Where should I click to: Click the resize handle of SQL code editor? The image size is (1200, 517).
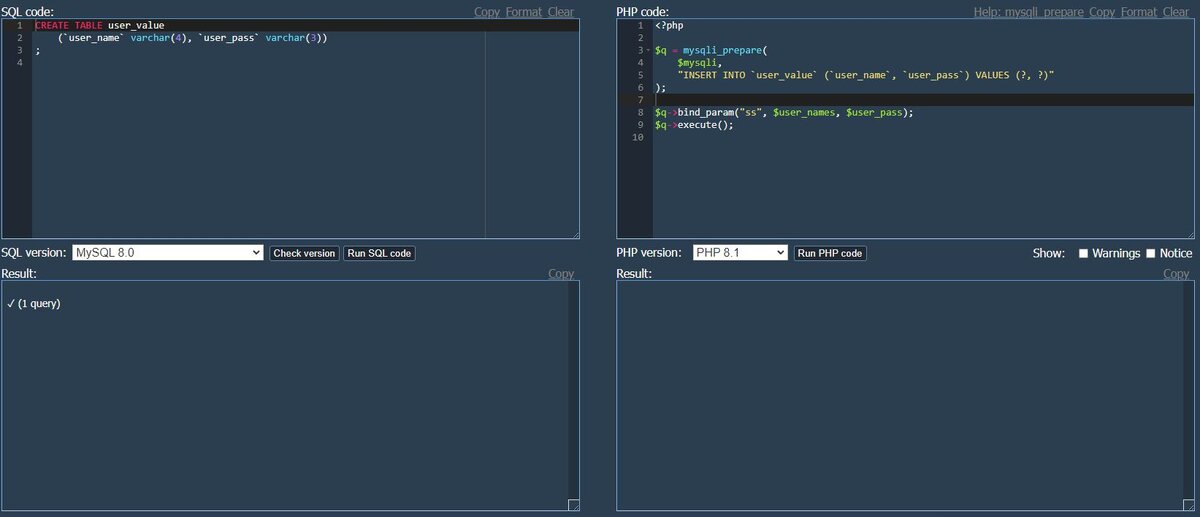click(x=574, y=233)
